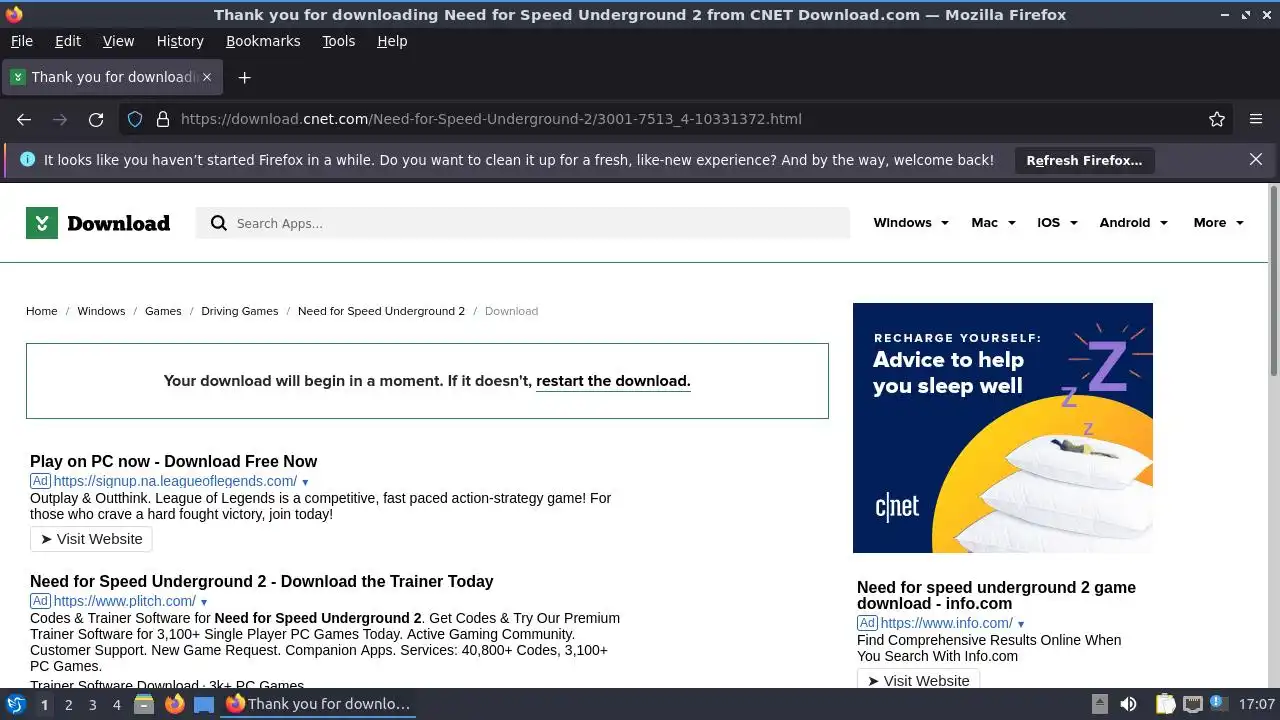Image resolution: width=1280 pixels, height=720 pixels.
Task: Click the green CNET Download logo icon
Action: [42, 223]
